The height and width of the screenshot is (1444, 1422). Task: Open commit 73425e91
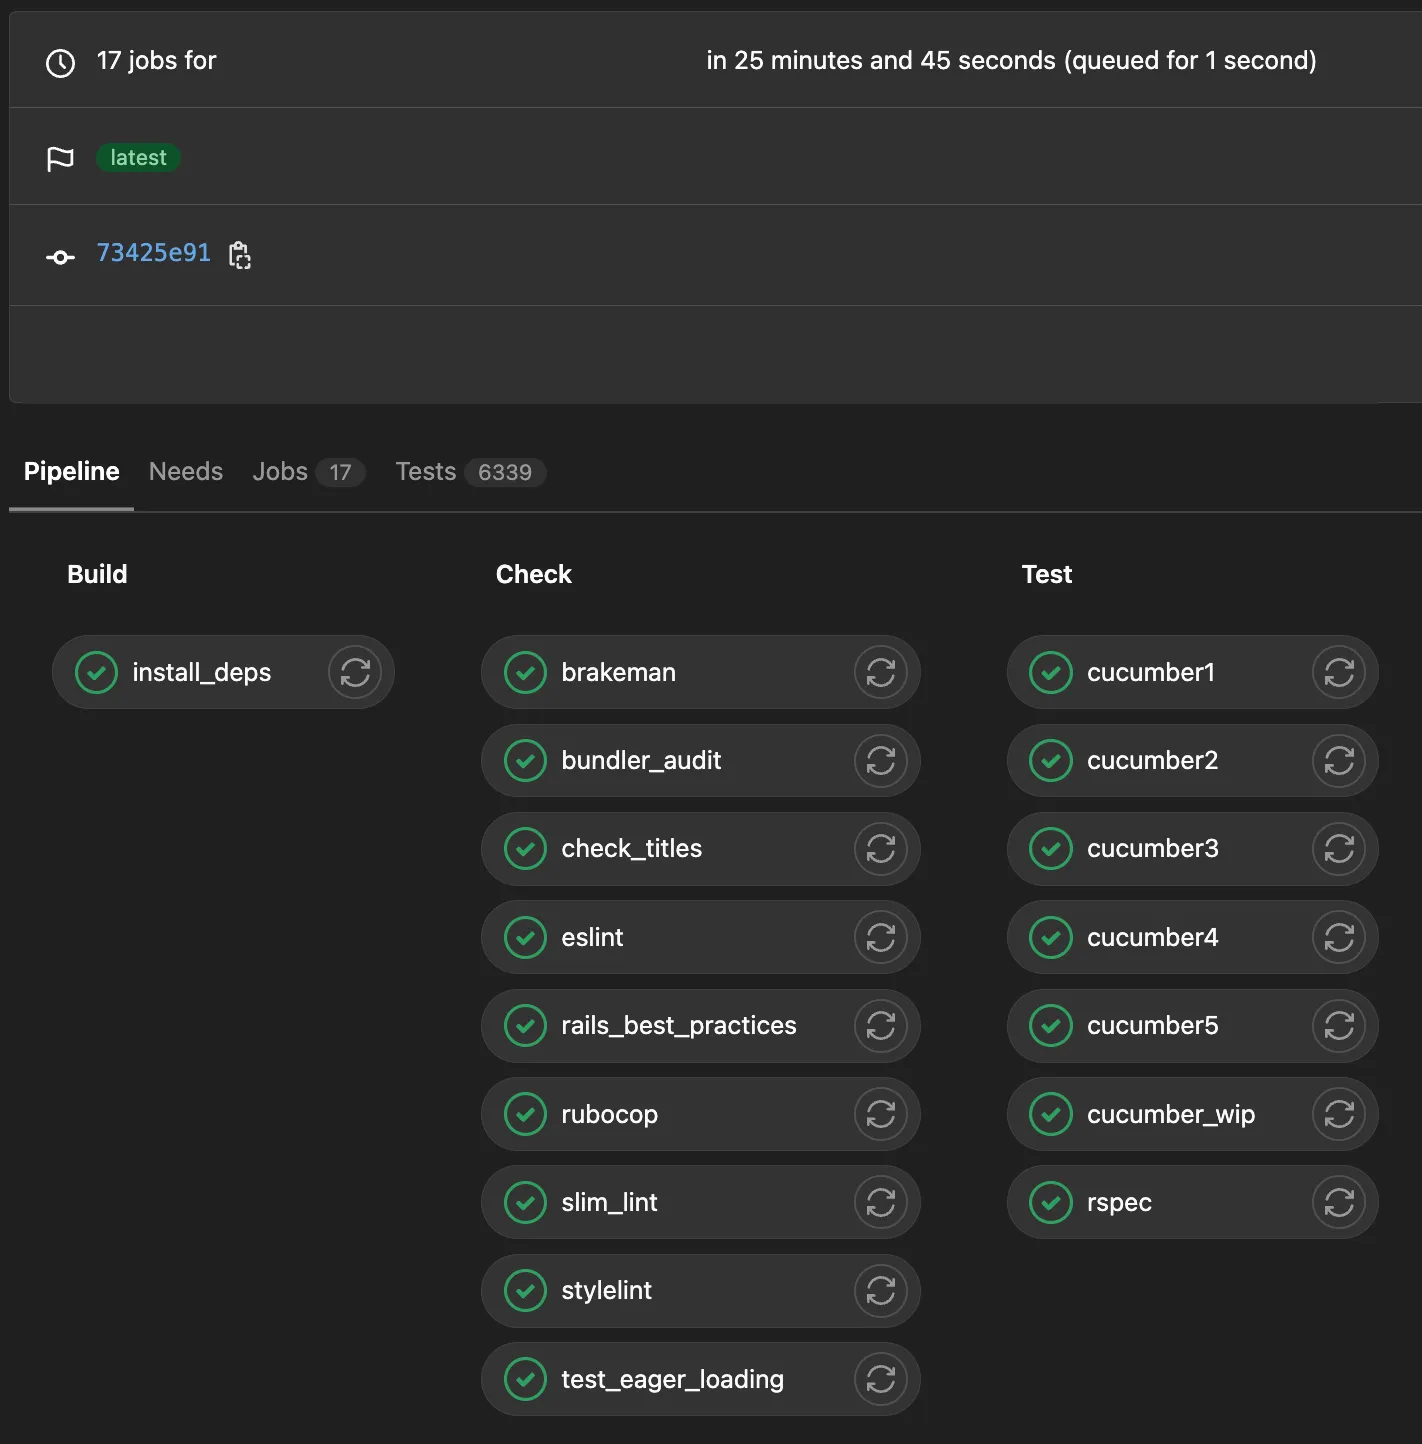153,253
